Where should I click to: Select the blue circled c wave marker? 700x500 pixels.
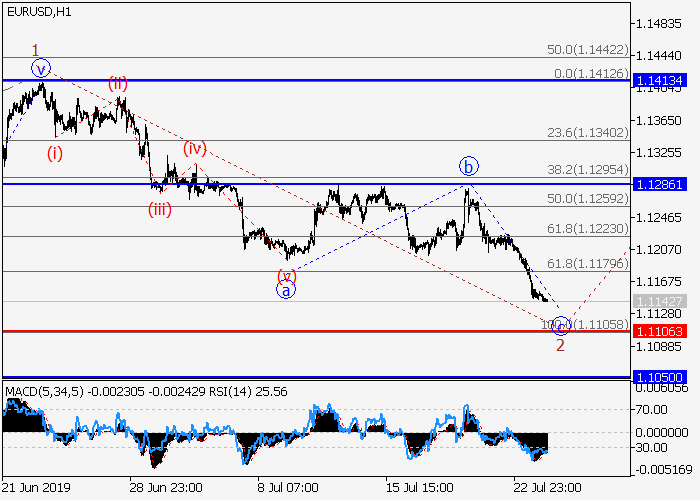click(562, 325)
